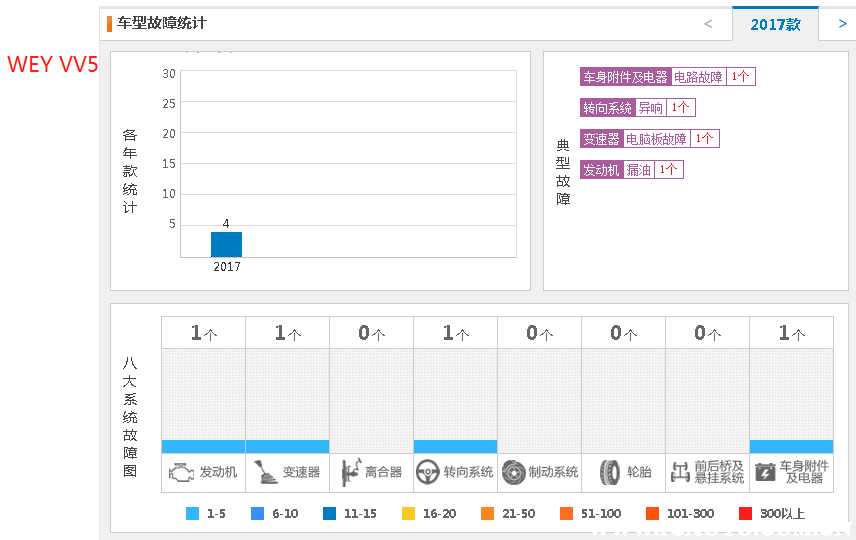Screen dimensions: 856x540
Task: Click the brake disc (制动系统) icon
Action: click(514, 472)
